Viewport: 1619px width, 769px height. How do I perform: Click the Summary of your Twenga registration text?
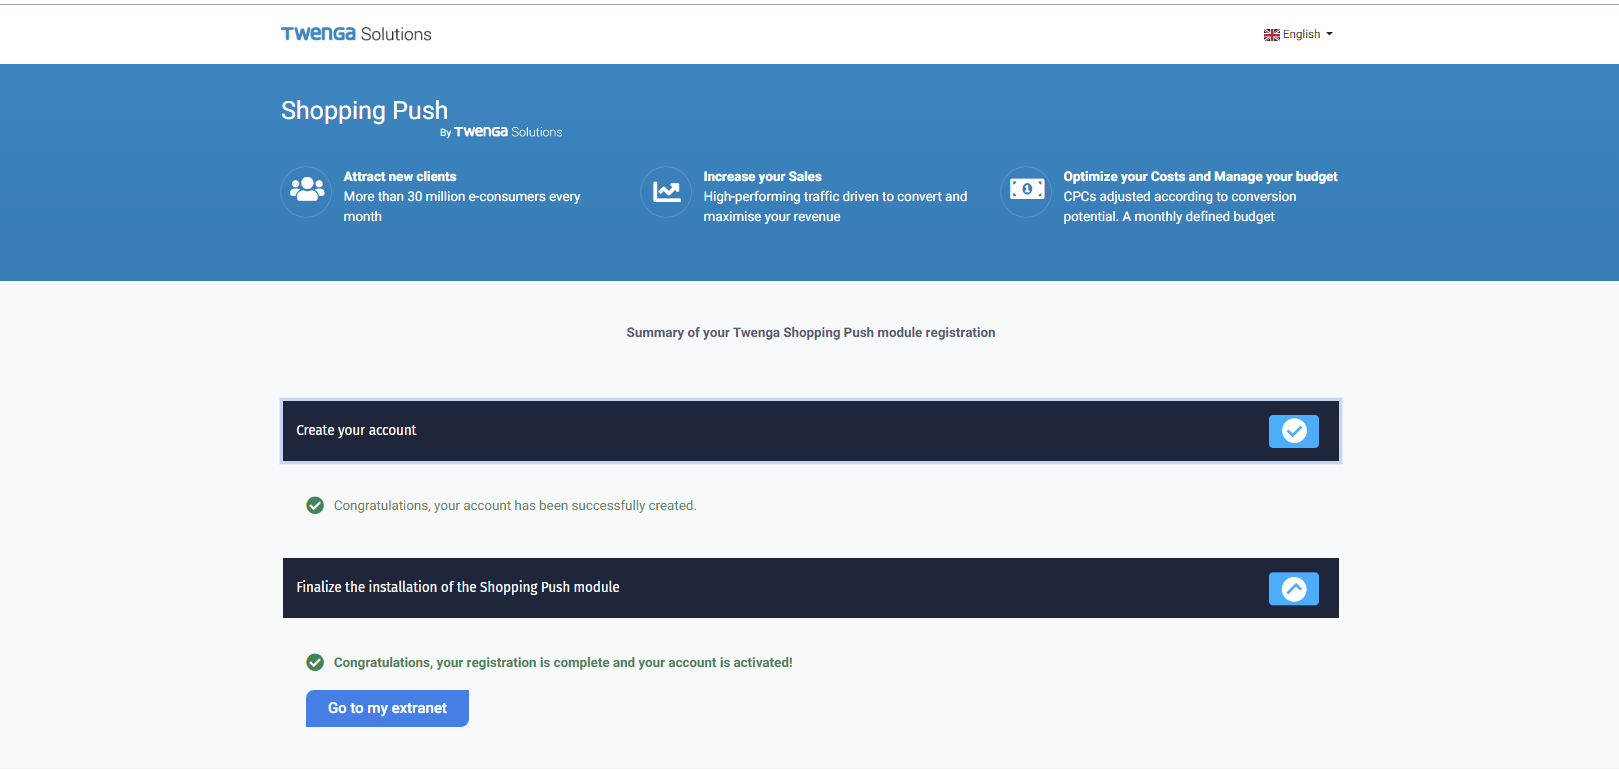[811, 333]
